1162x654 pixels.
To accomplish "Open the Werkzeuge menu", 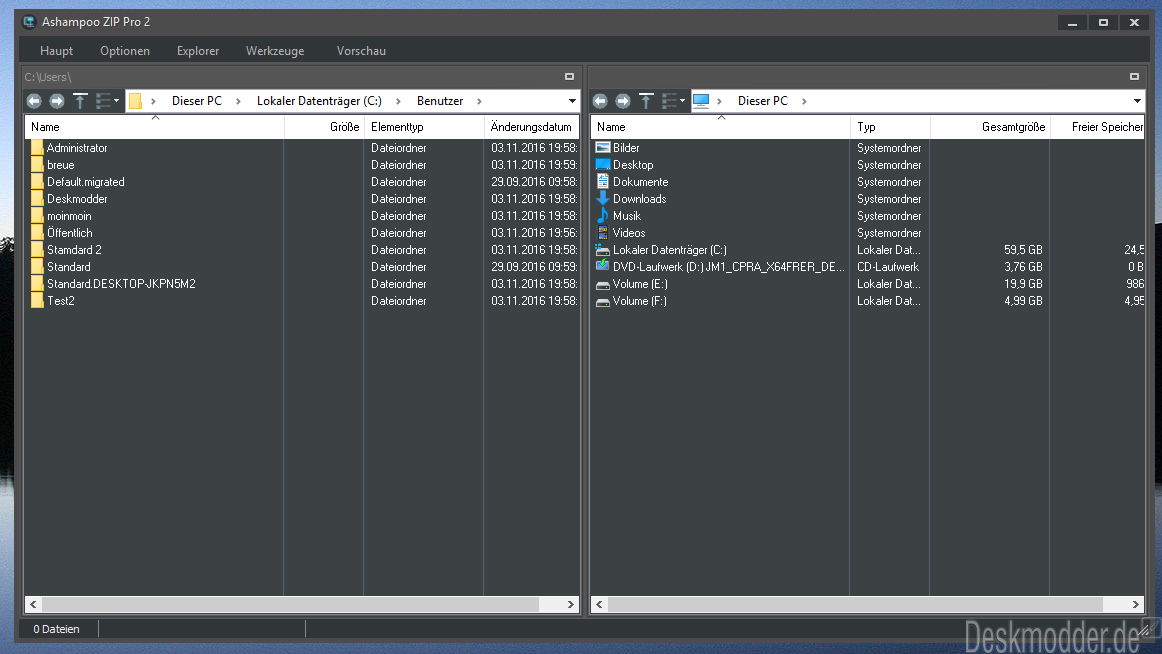I will point(275,51).
